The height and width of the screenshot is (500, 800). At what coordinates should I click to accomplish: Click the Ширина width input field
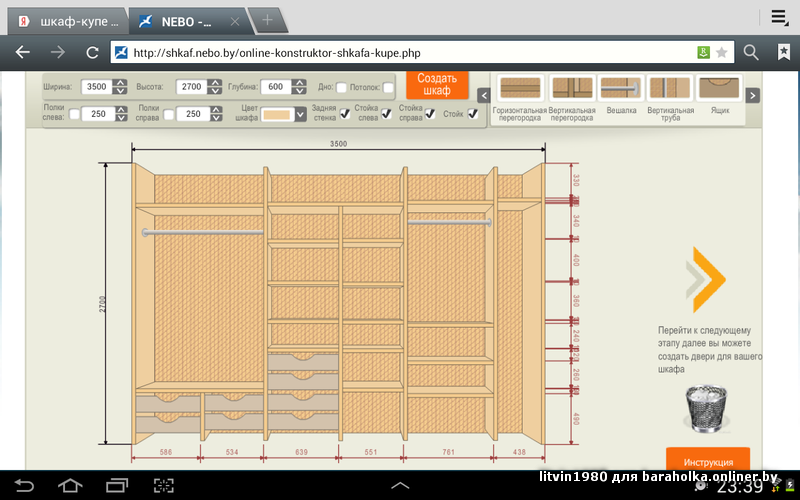pyautogui.click(x=97, y=87)
